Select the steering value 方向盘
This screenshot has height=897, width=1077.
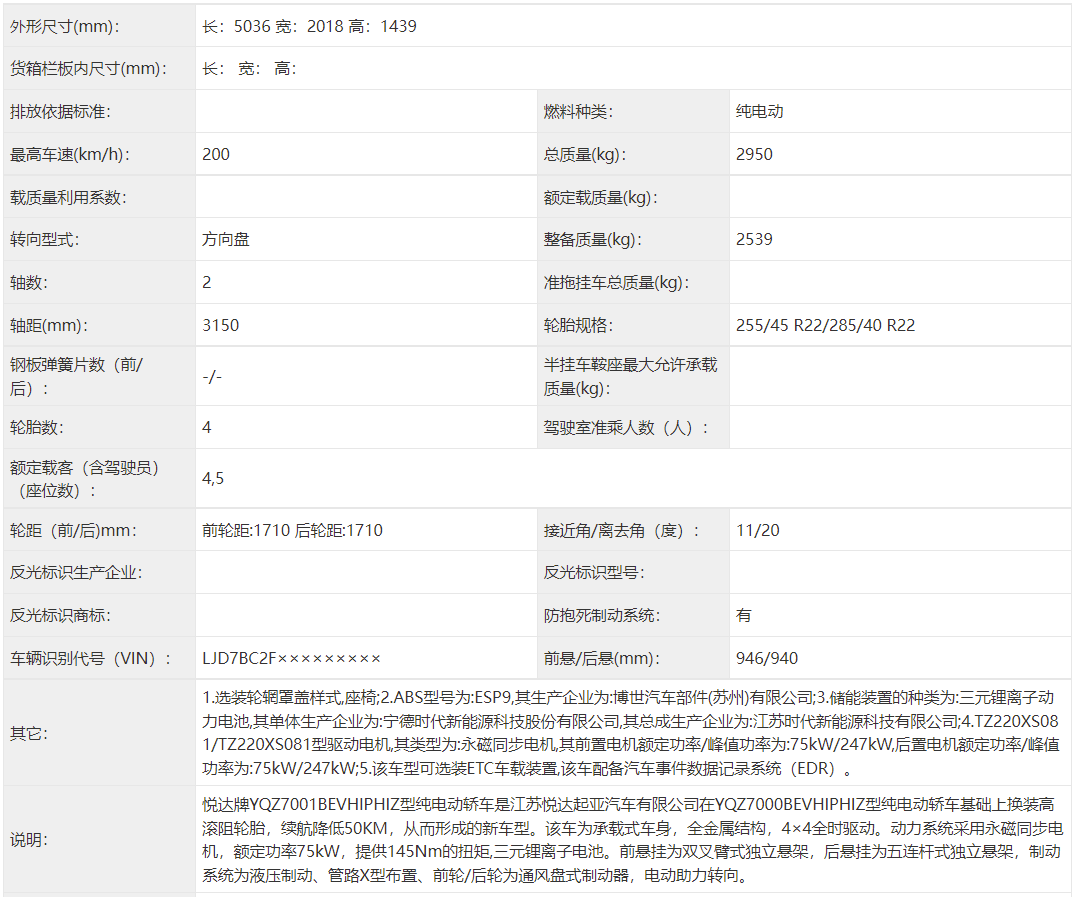coord(225,240)
